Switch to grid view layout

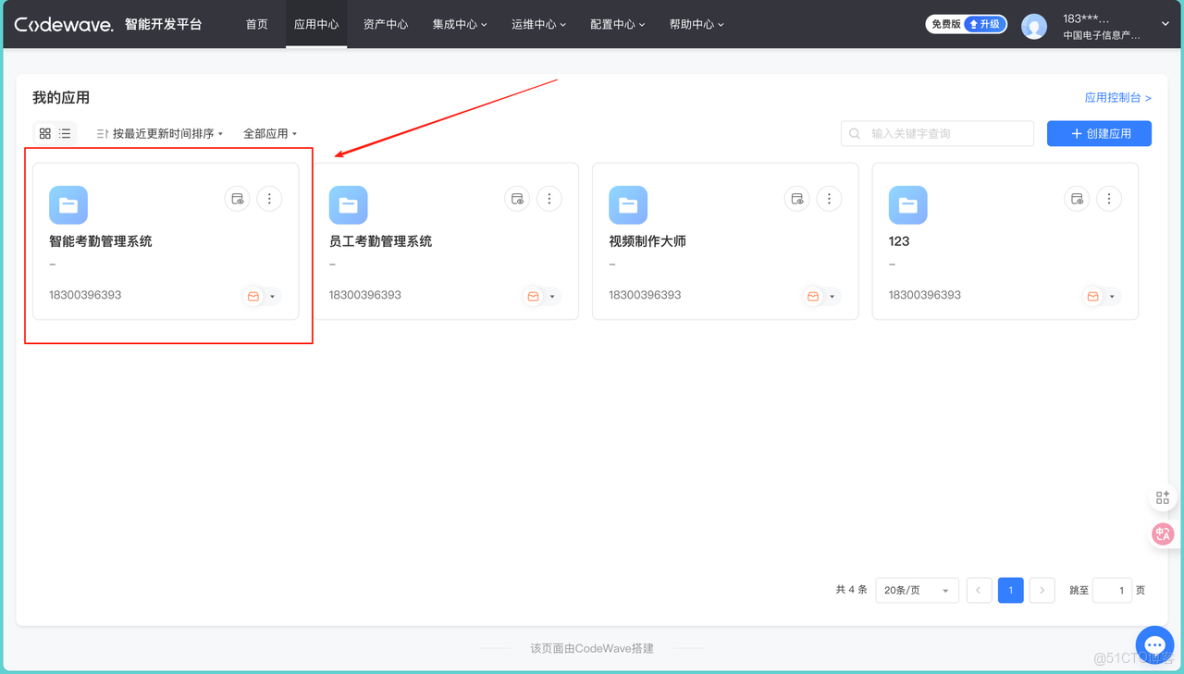click(x=44, y=133)
